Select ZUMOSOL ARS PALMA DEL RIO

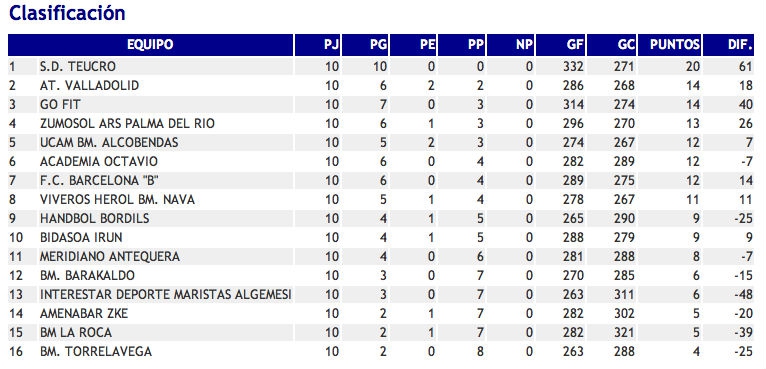(127, 124)
